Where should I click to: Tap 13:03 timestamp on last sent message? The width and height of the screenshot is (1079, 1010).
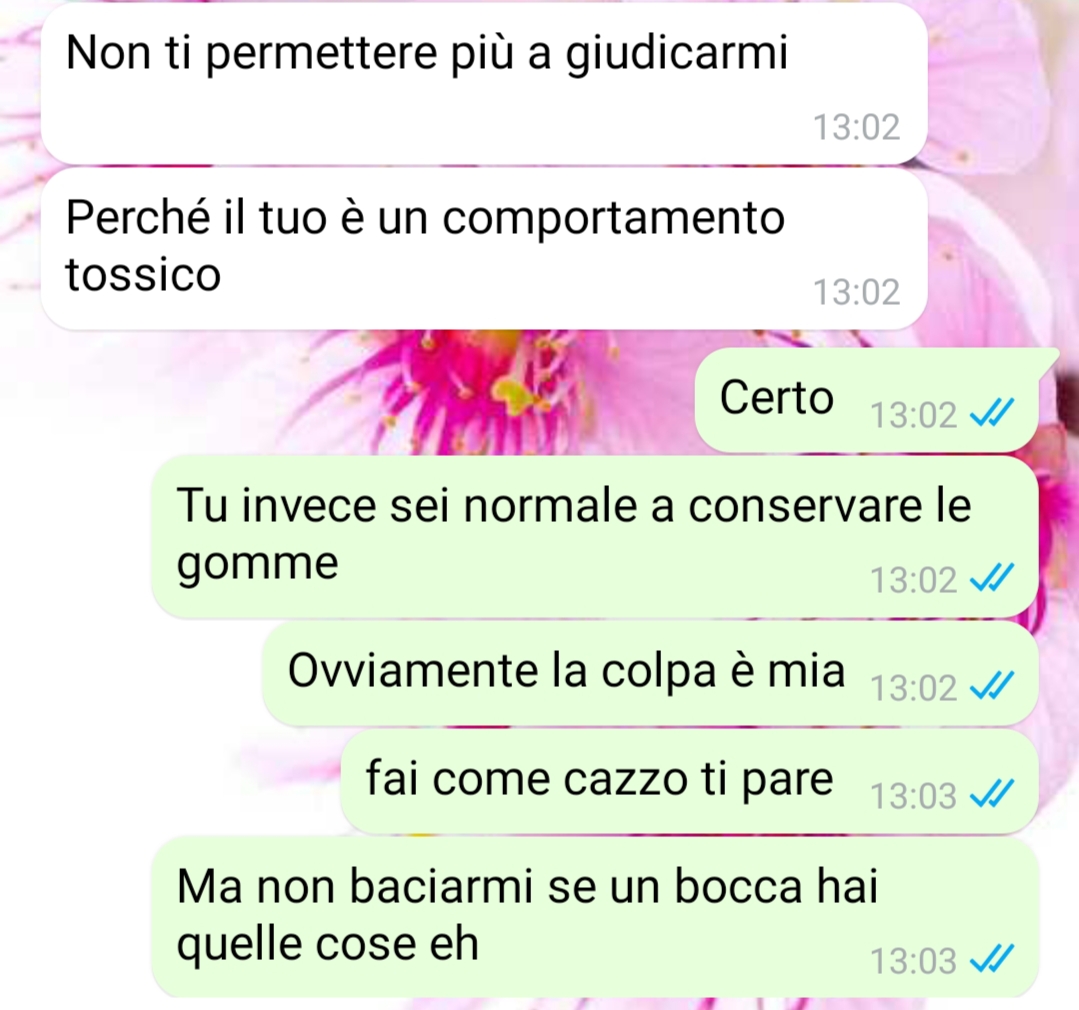(913, 960)
